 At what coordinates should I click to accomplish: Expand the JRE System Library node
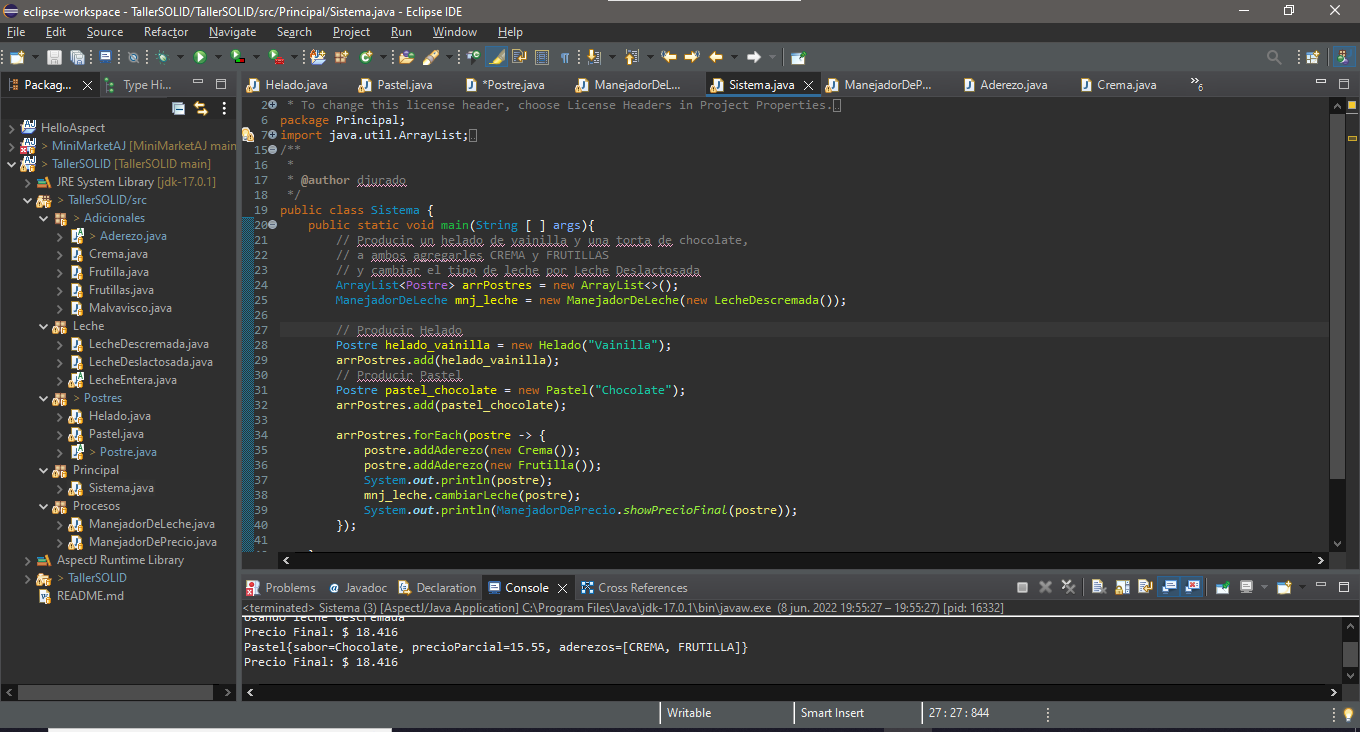click(28, 182)
